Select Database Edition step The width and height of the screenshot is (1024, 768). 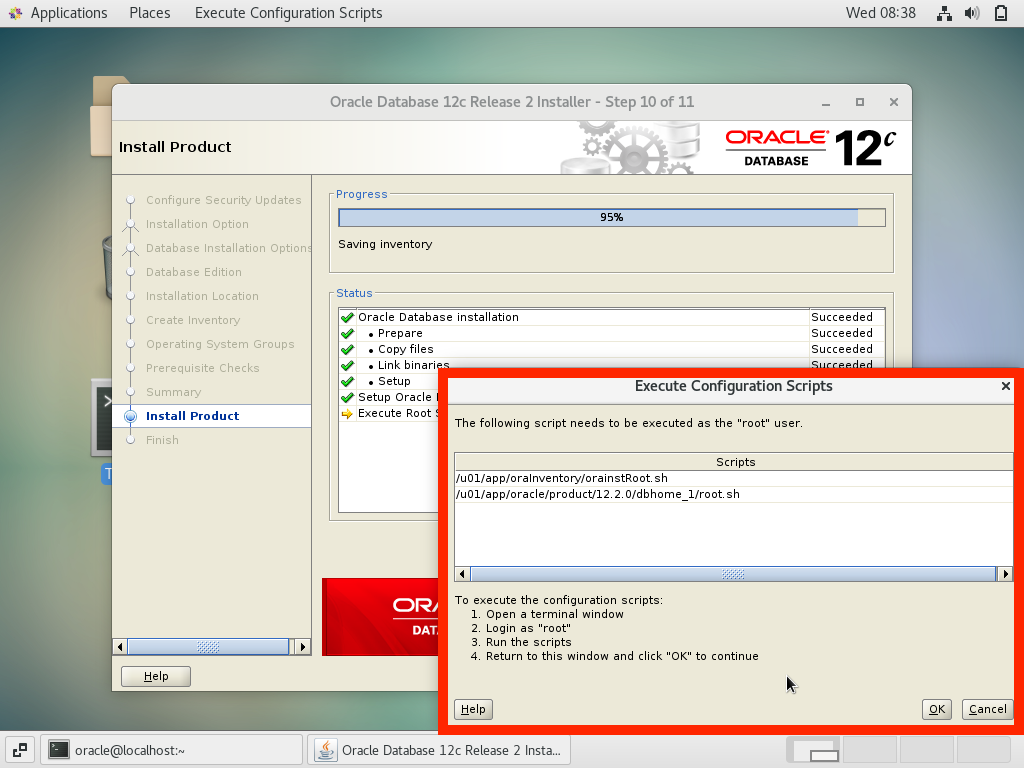(194, 272)
